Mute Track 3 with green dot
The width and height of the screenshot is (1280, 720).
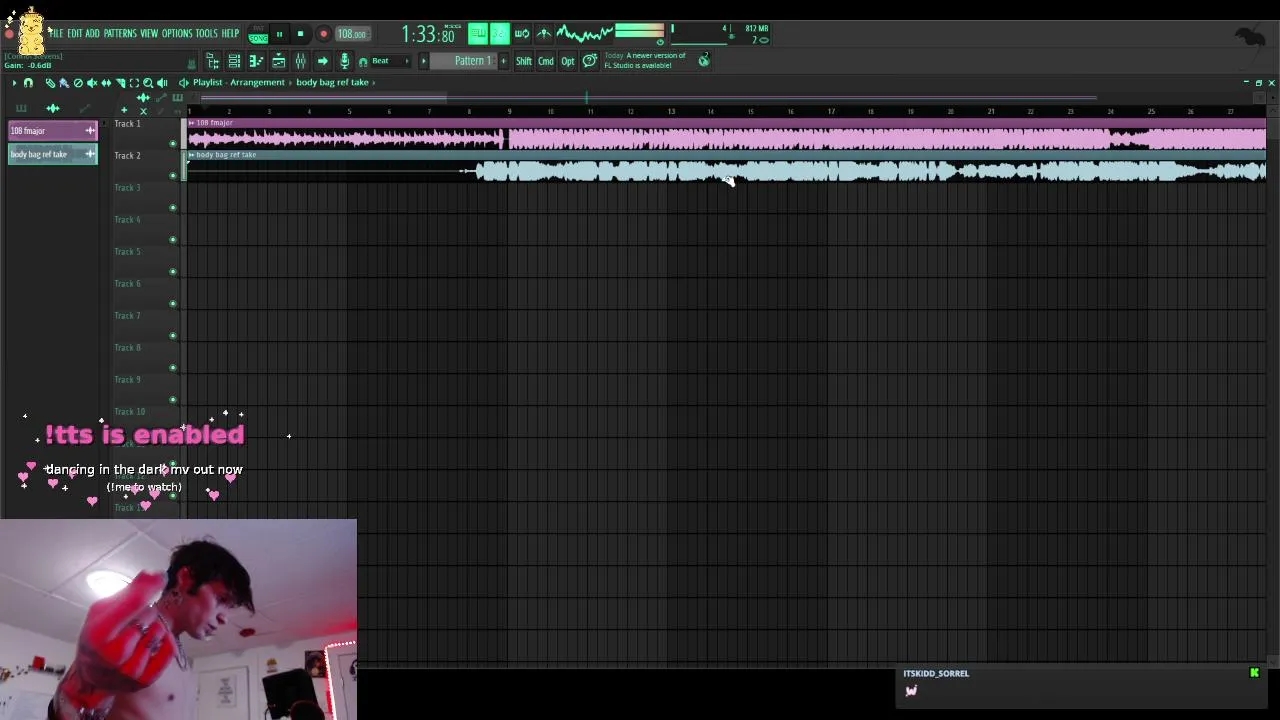click(173, 208)
